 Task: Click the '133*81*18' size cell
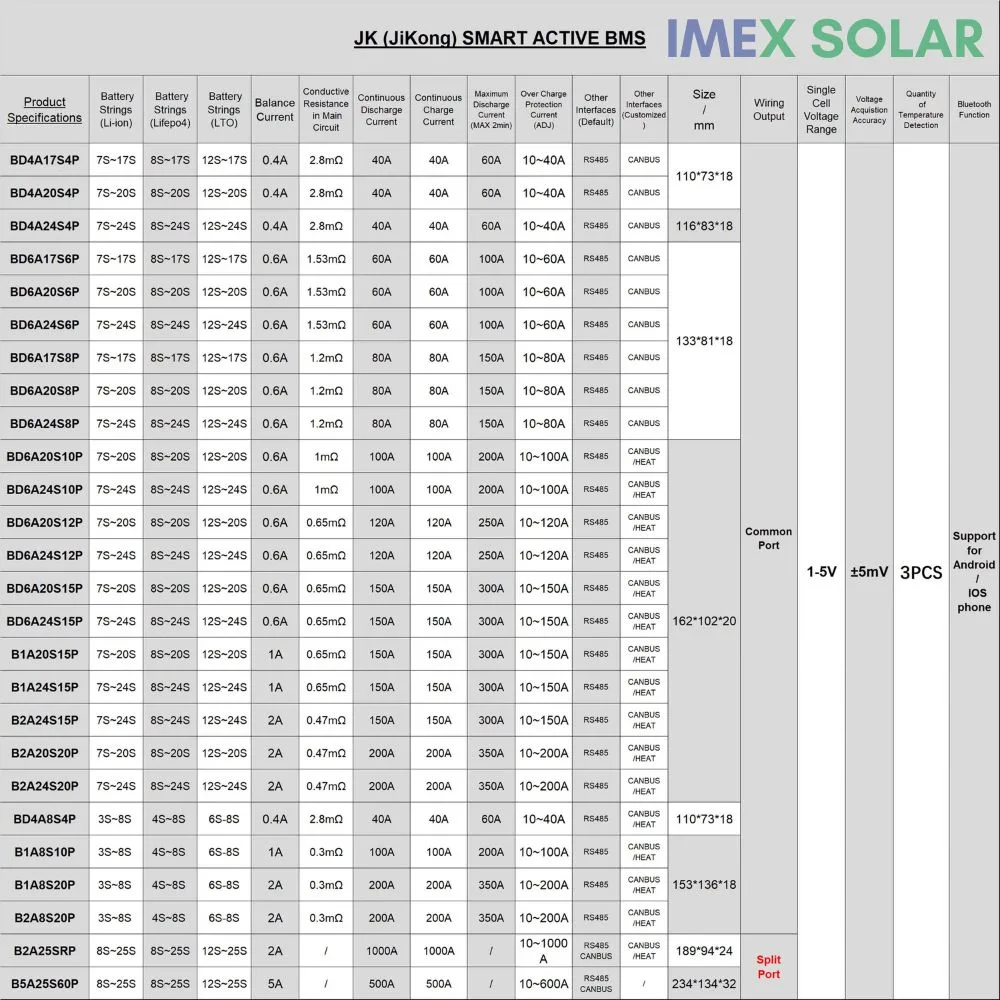point(704,341)
